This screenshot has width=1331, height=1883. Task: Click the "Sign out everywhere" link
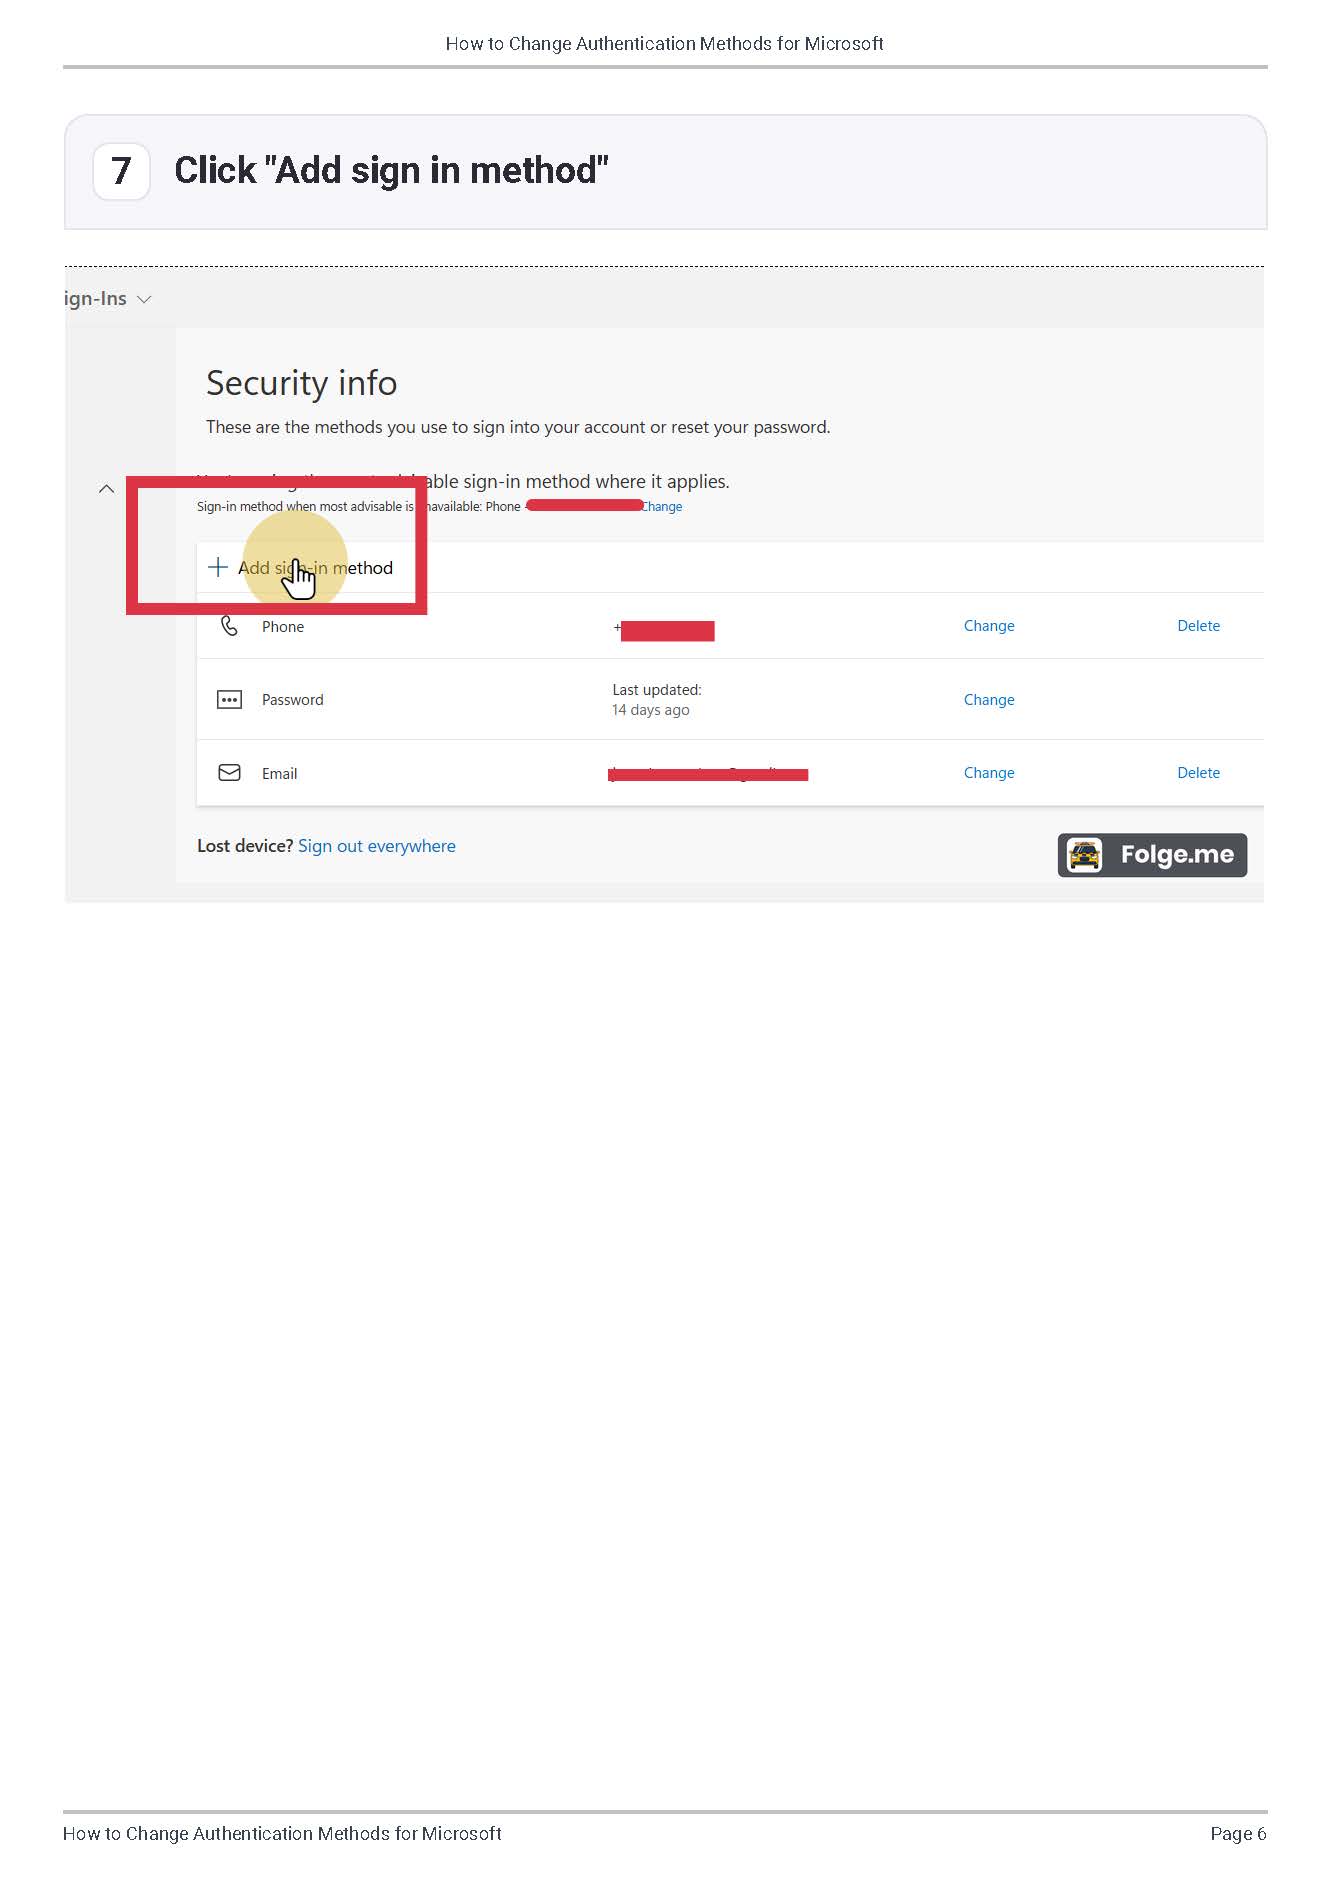coord(376,846)
